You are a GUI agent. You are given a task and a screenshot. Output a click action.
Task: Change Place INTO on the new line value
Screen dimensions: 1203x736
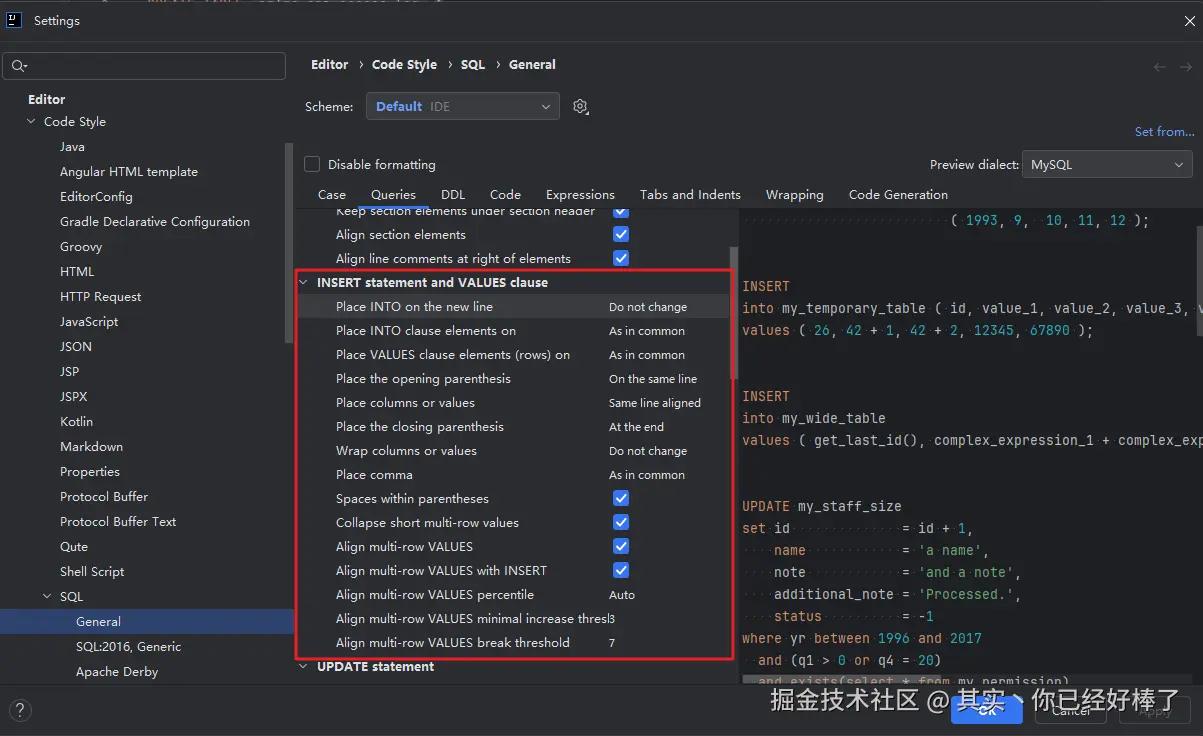648,307
